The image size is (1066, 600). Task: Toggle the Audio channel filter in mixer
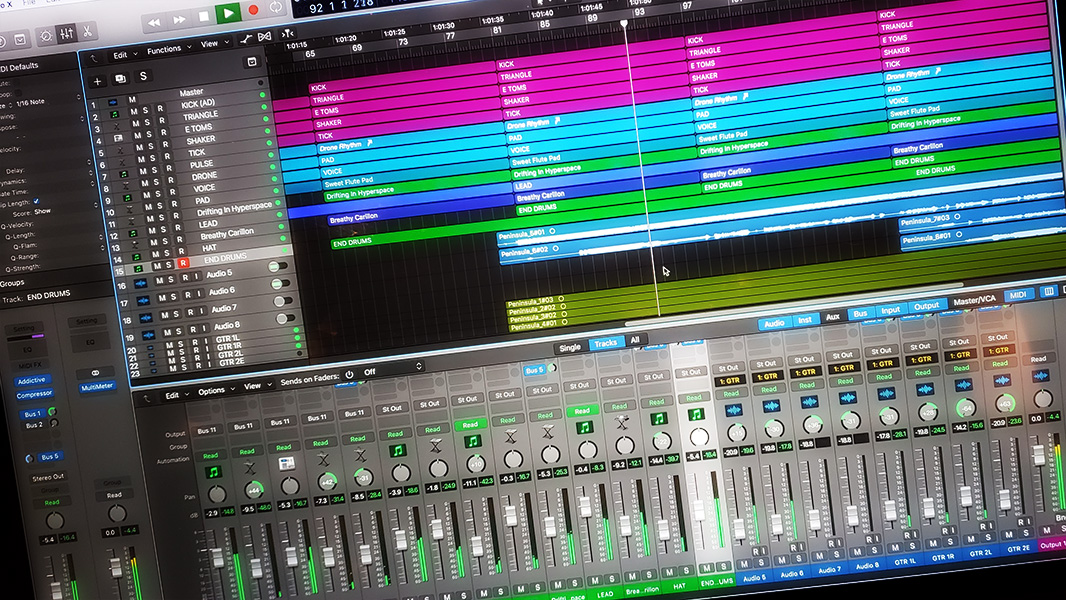774,323
